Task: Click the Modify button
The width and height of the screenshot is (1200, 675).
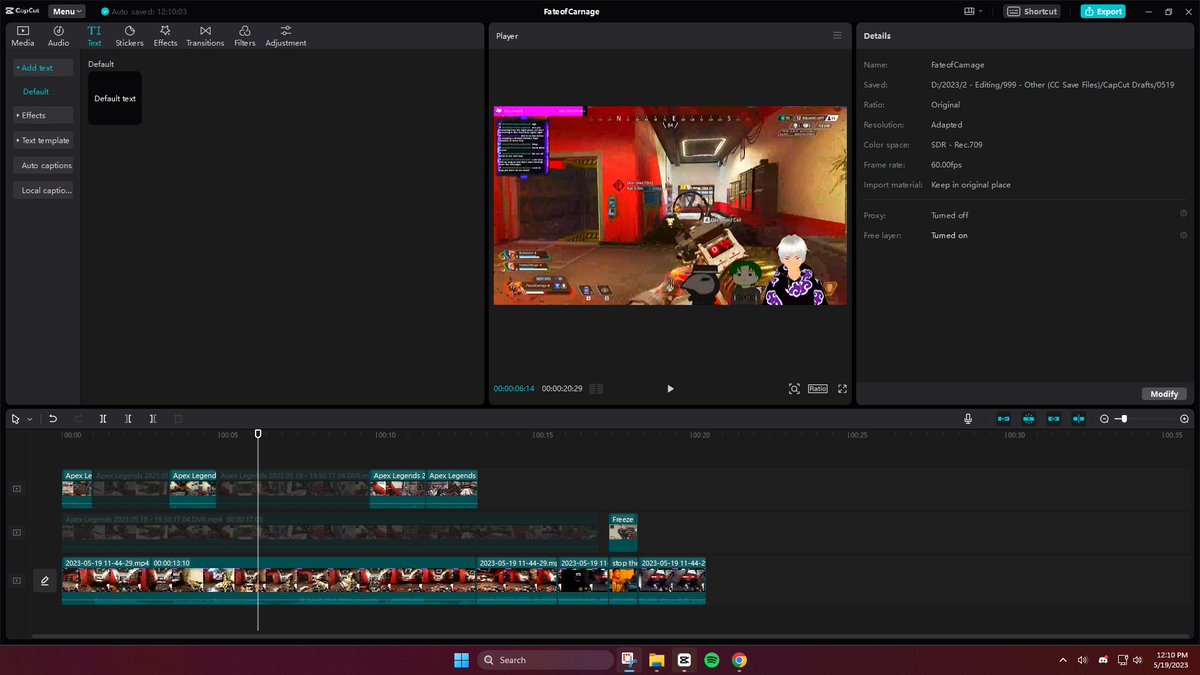Action: (1164, 394)
